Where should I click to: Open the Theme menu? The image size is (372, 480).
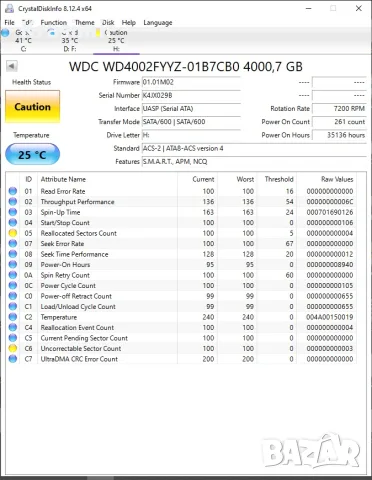[x=85, y=23]
